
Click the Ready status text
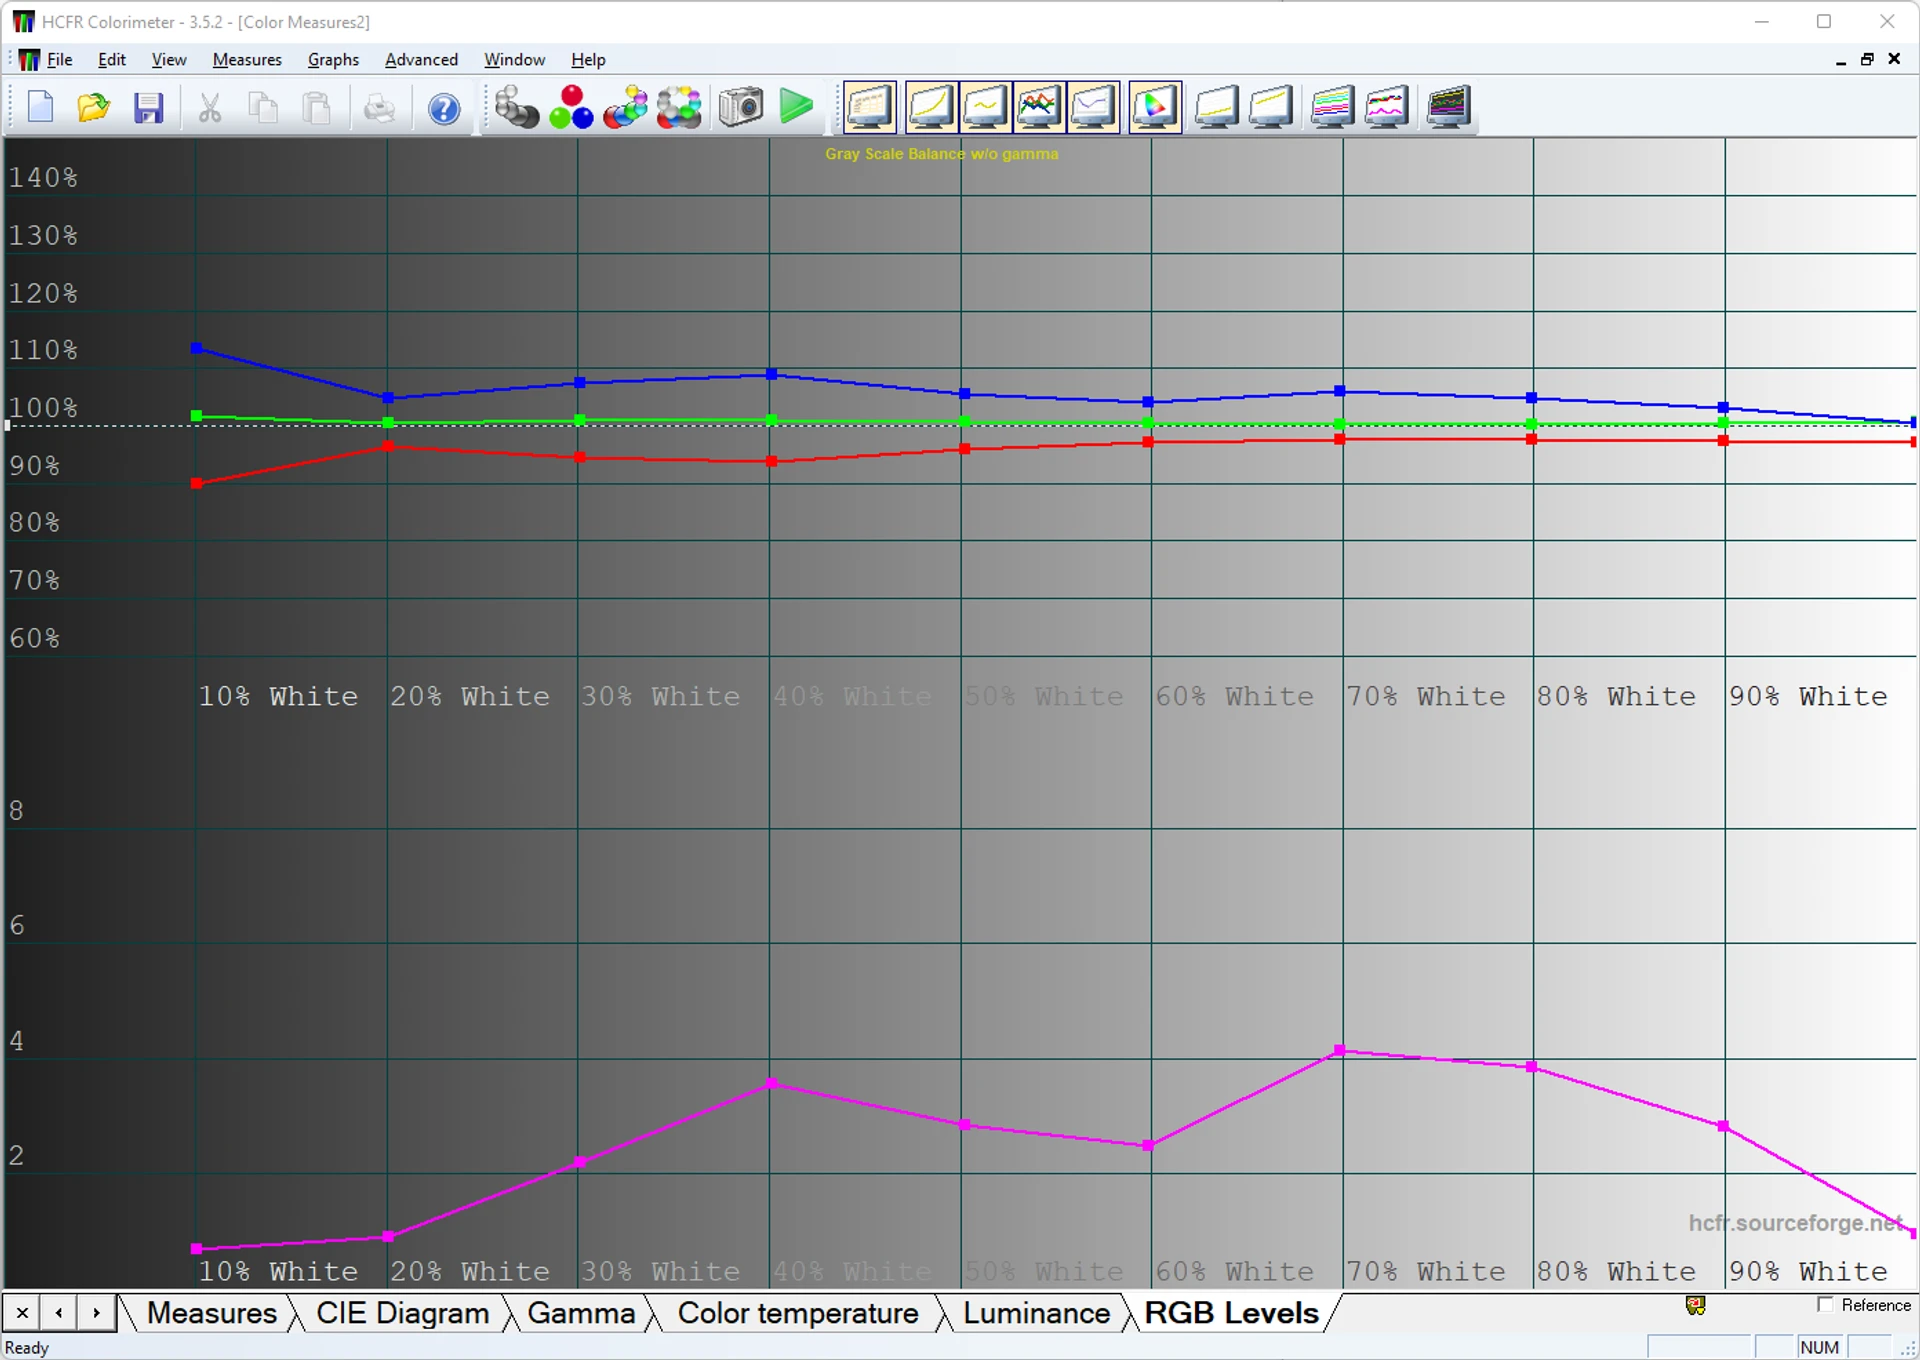[x=27, y=1347]
